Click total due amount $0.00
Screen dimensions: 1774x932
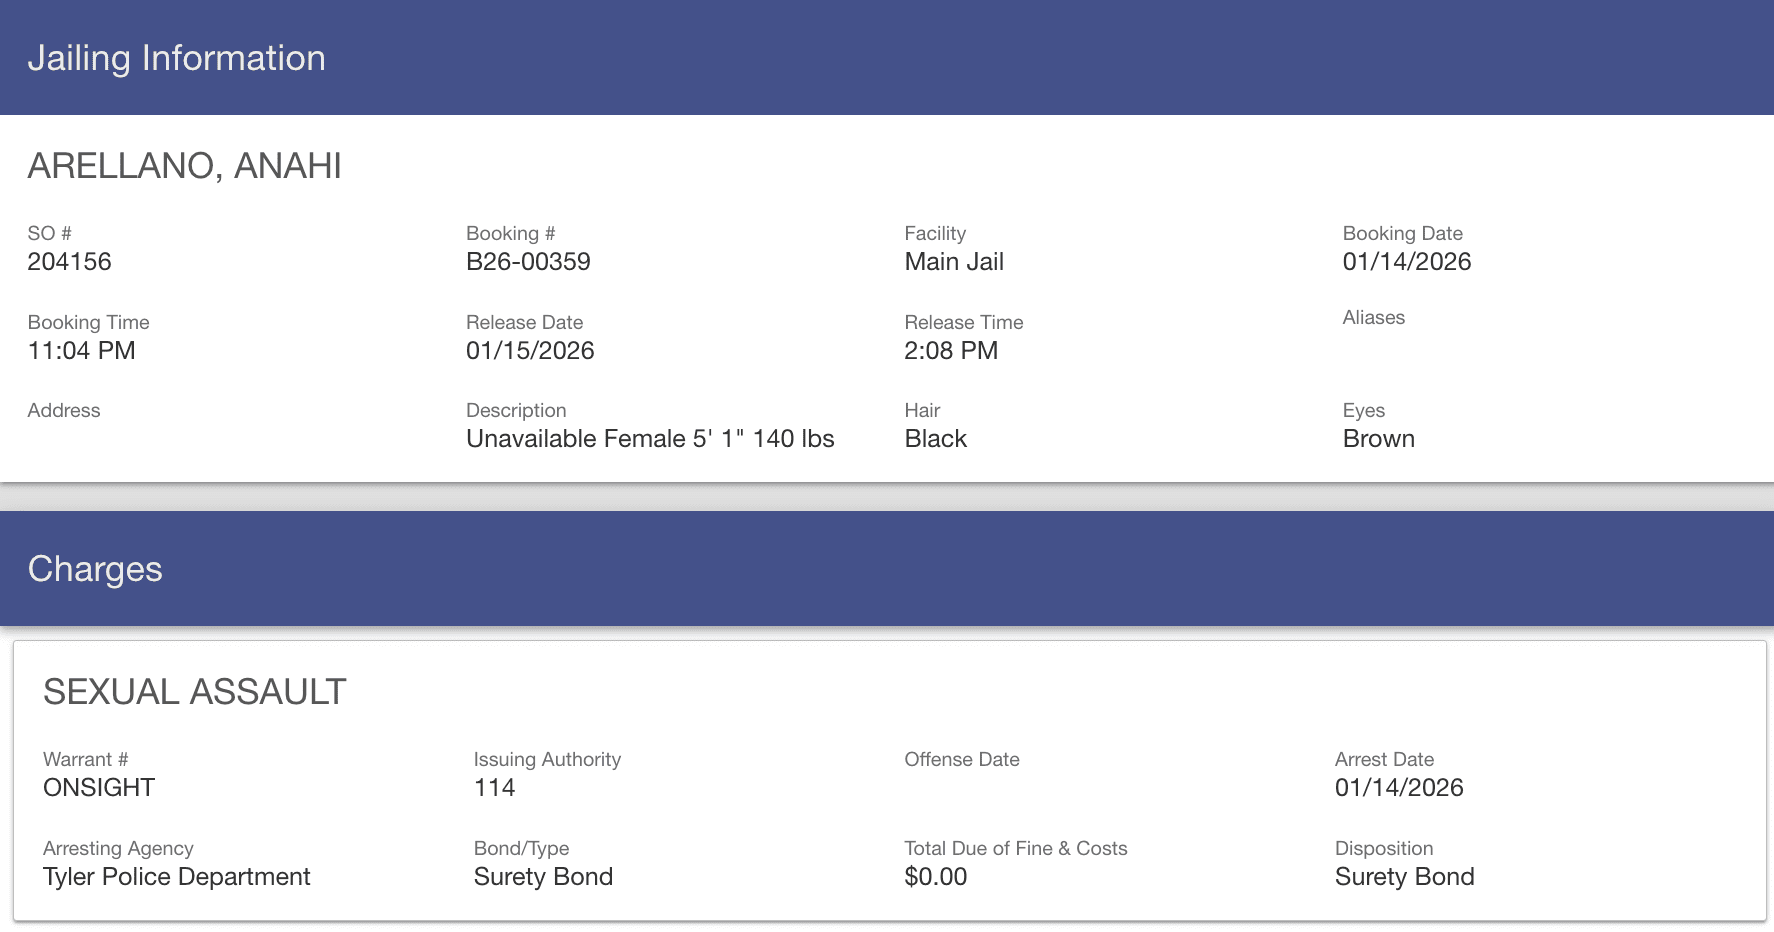point(935,877)
